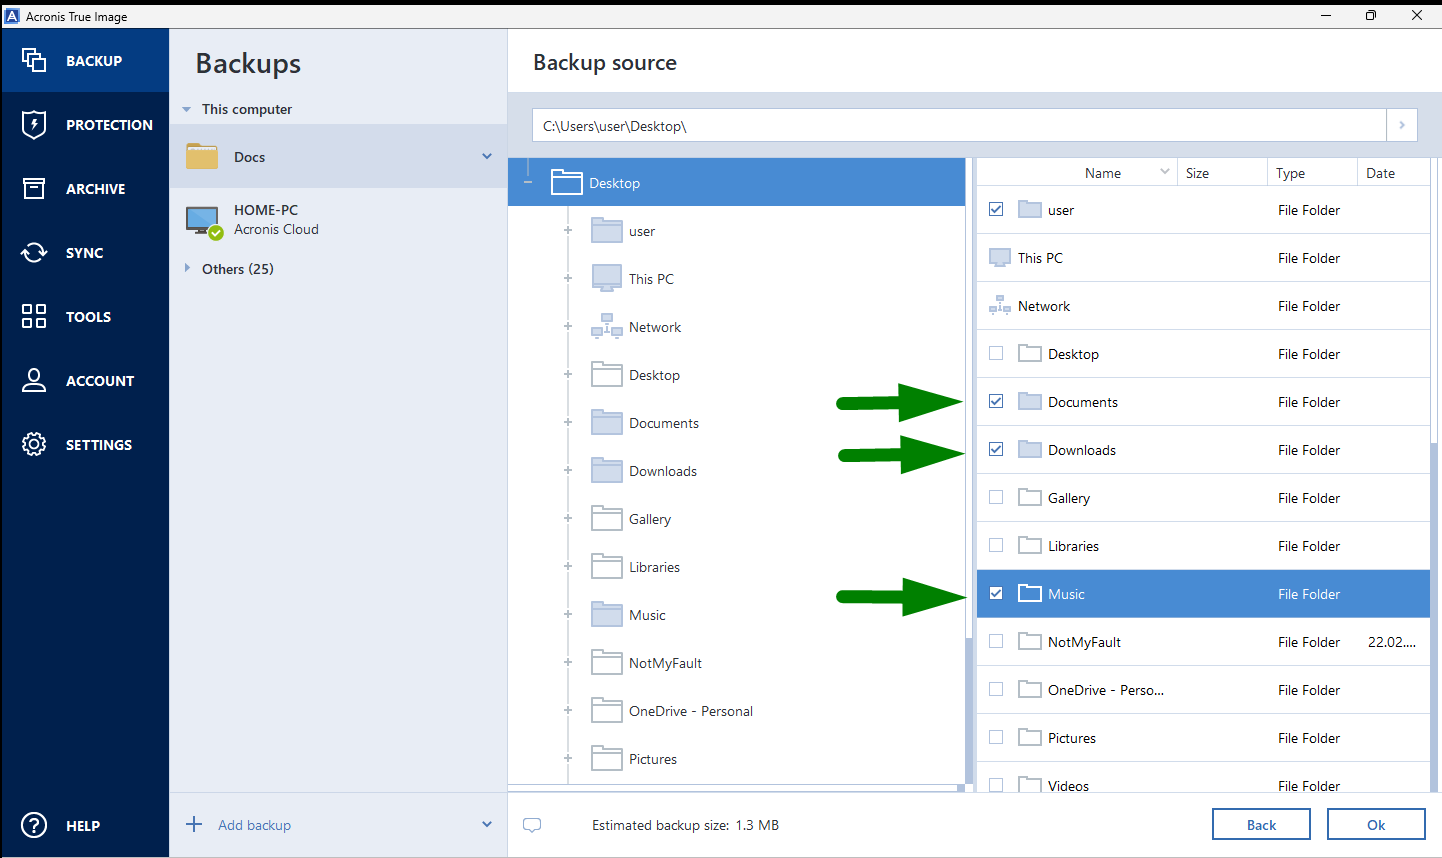This screenshot has height=858, width=1442.
Task: Open the Sync section
Action: coord(84,252)
